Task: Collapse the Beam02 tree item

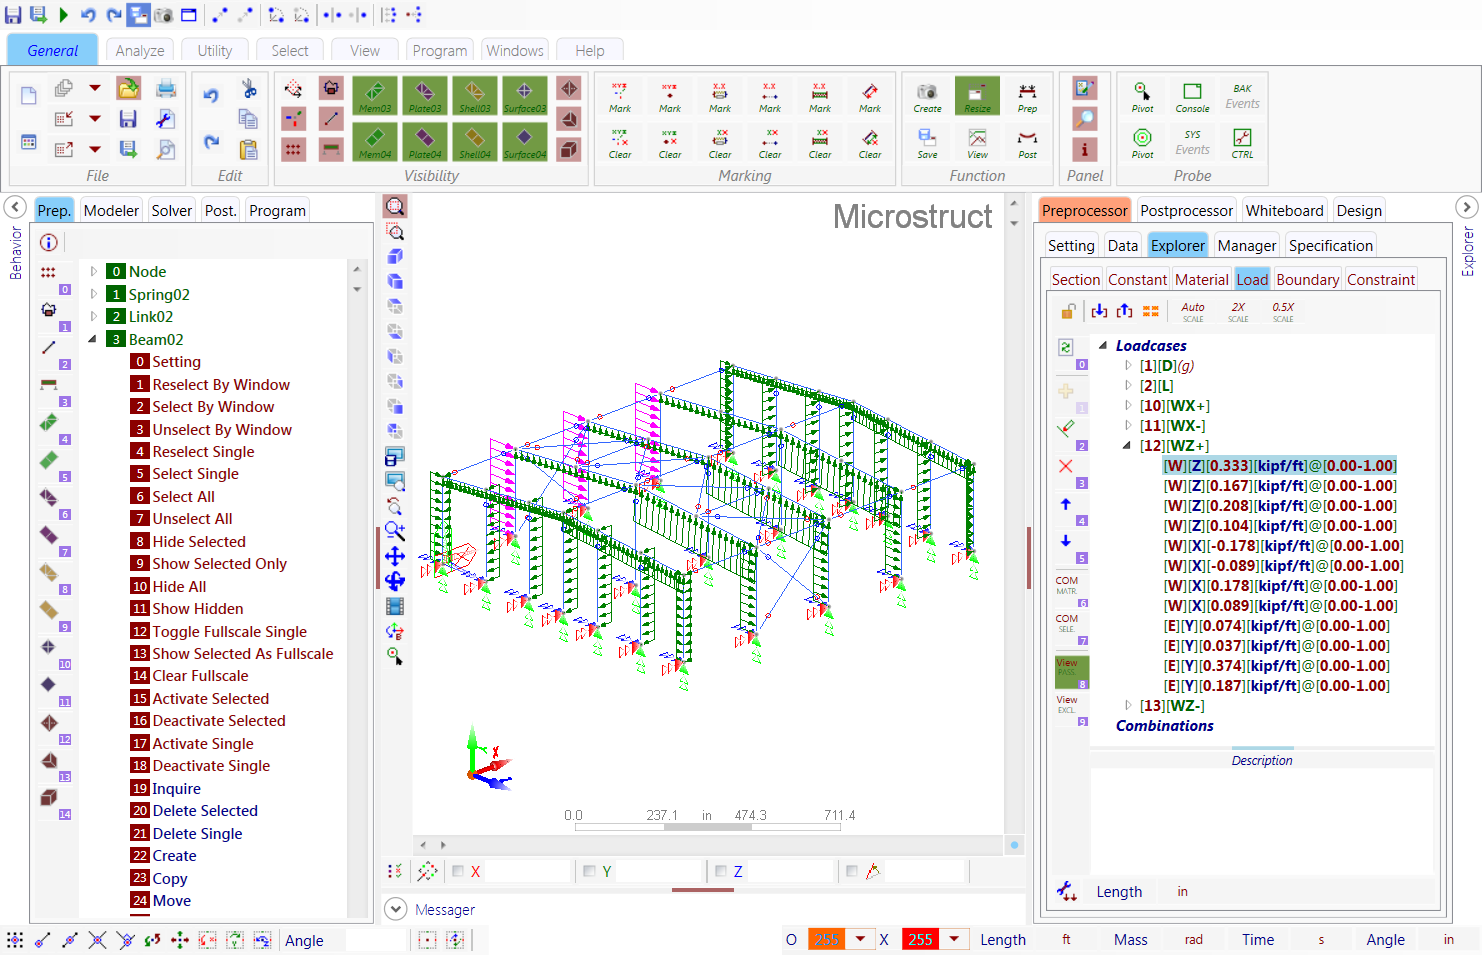Action: [93, 339]
